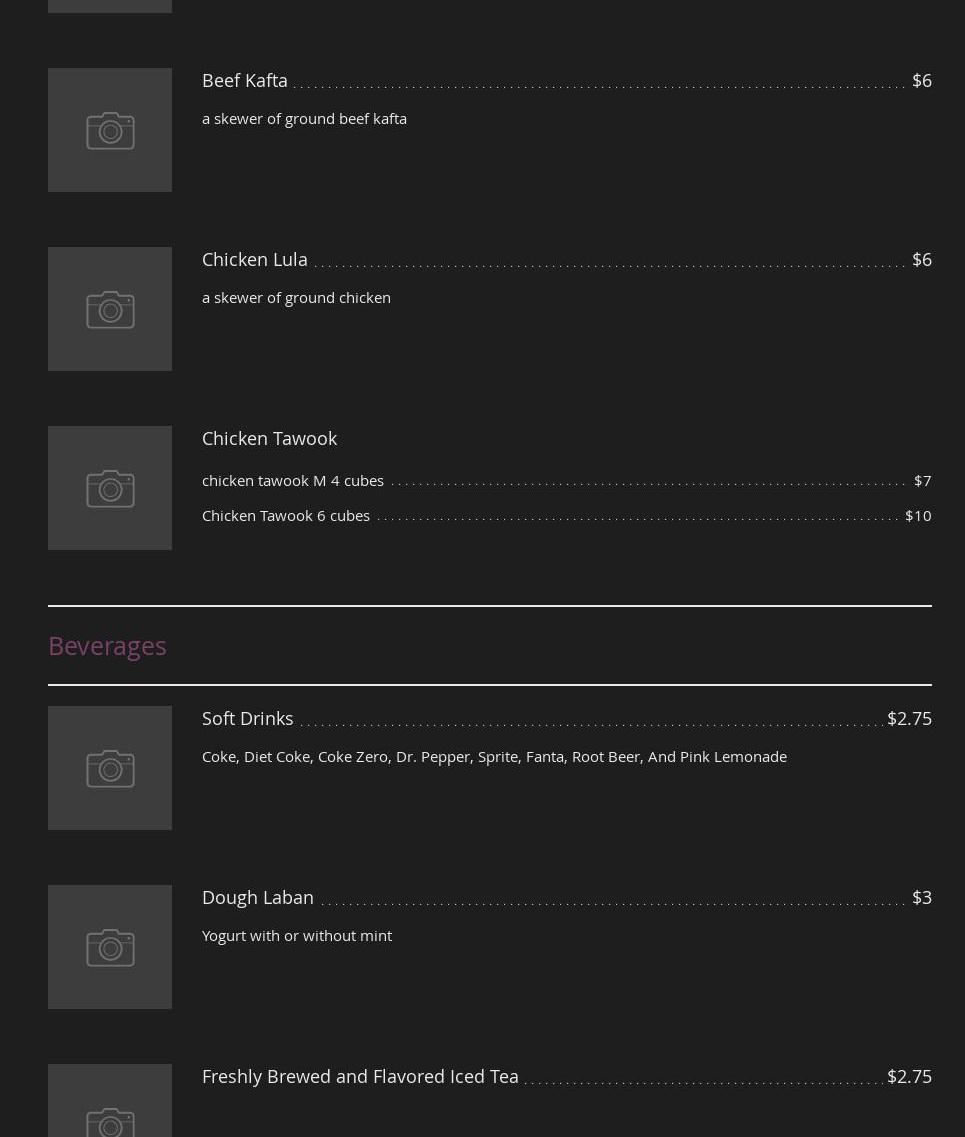
Task: Open the Beef Kafta menu item title
Action: click(245, 80)
